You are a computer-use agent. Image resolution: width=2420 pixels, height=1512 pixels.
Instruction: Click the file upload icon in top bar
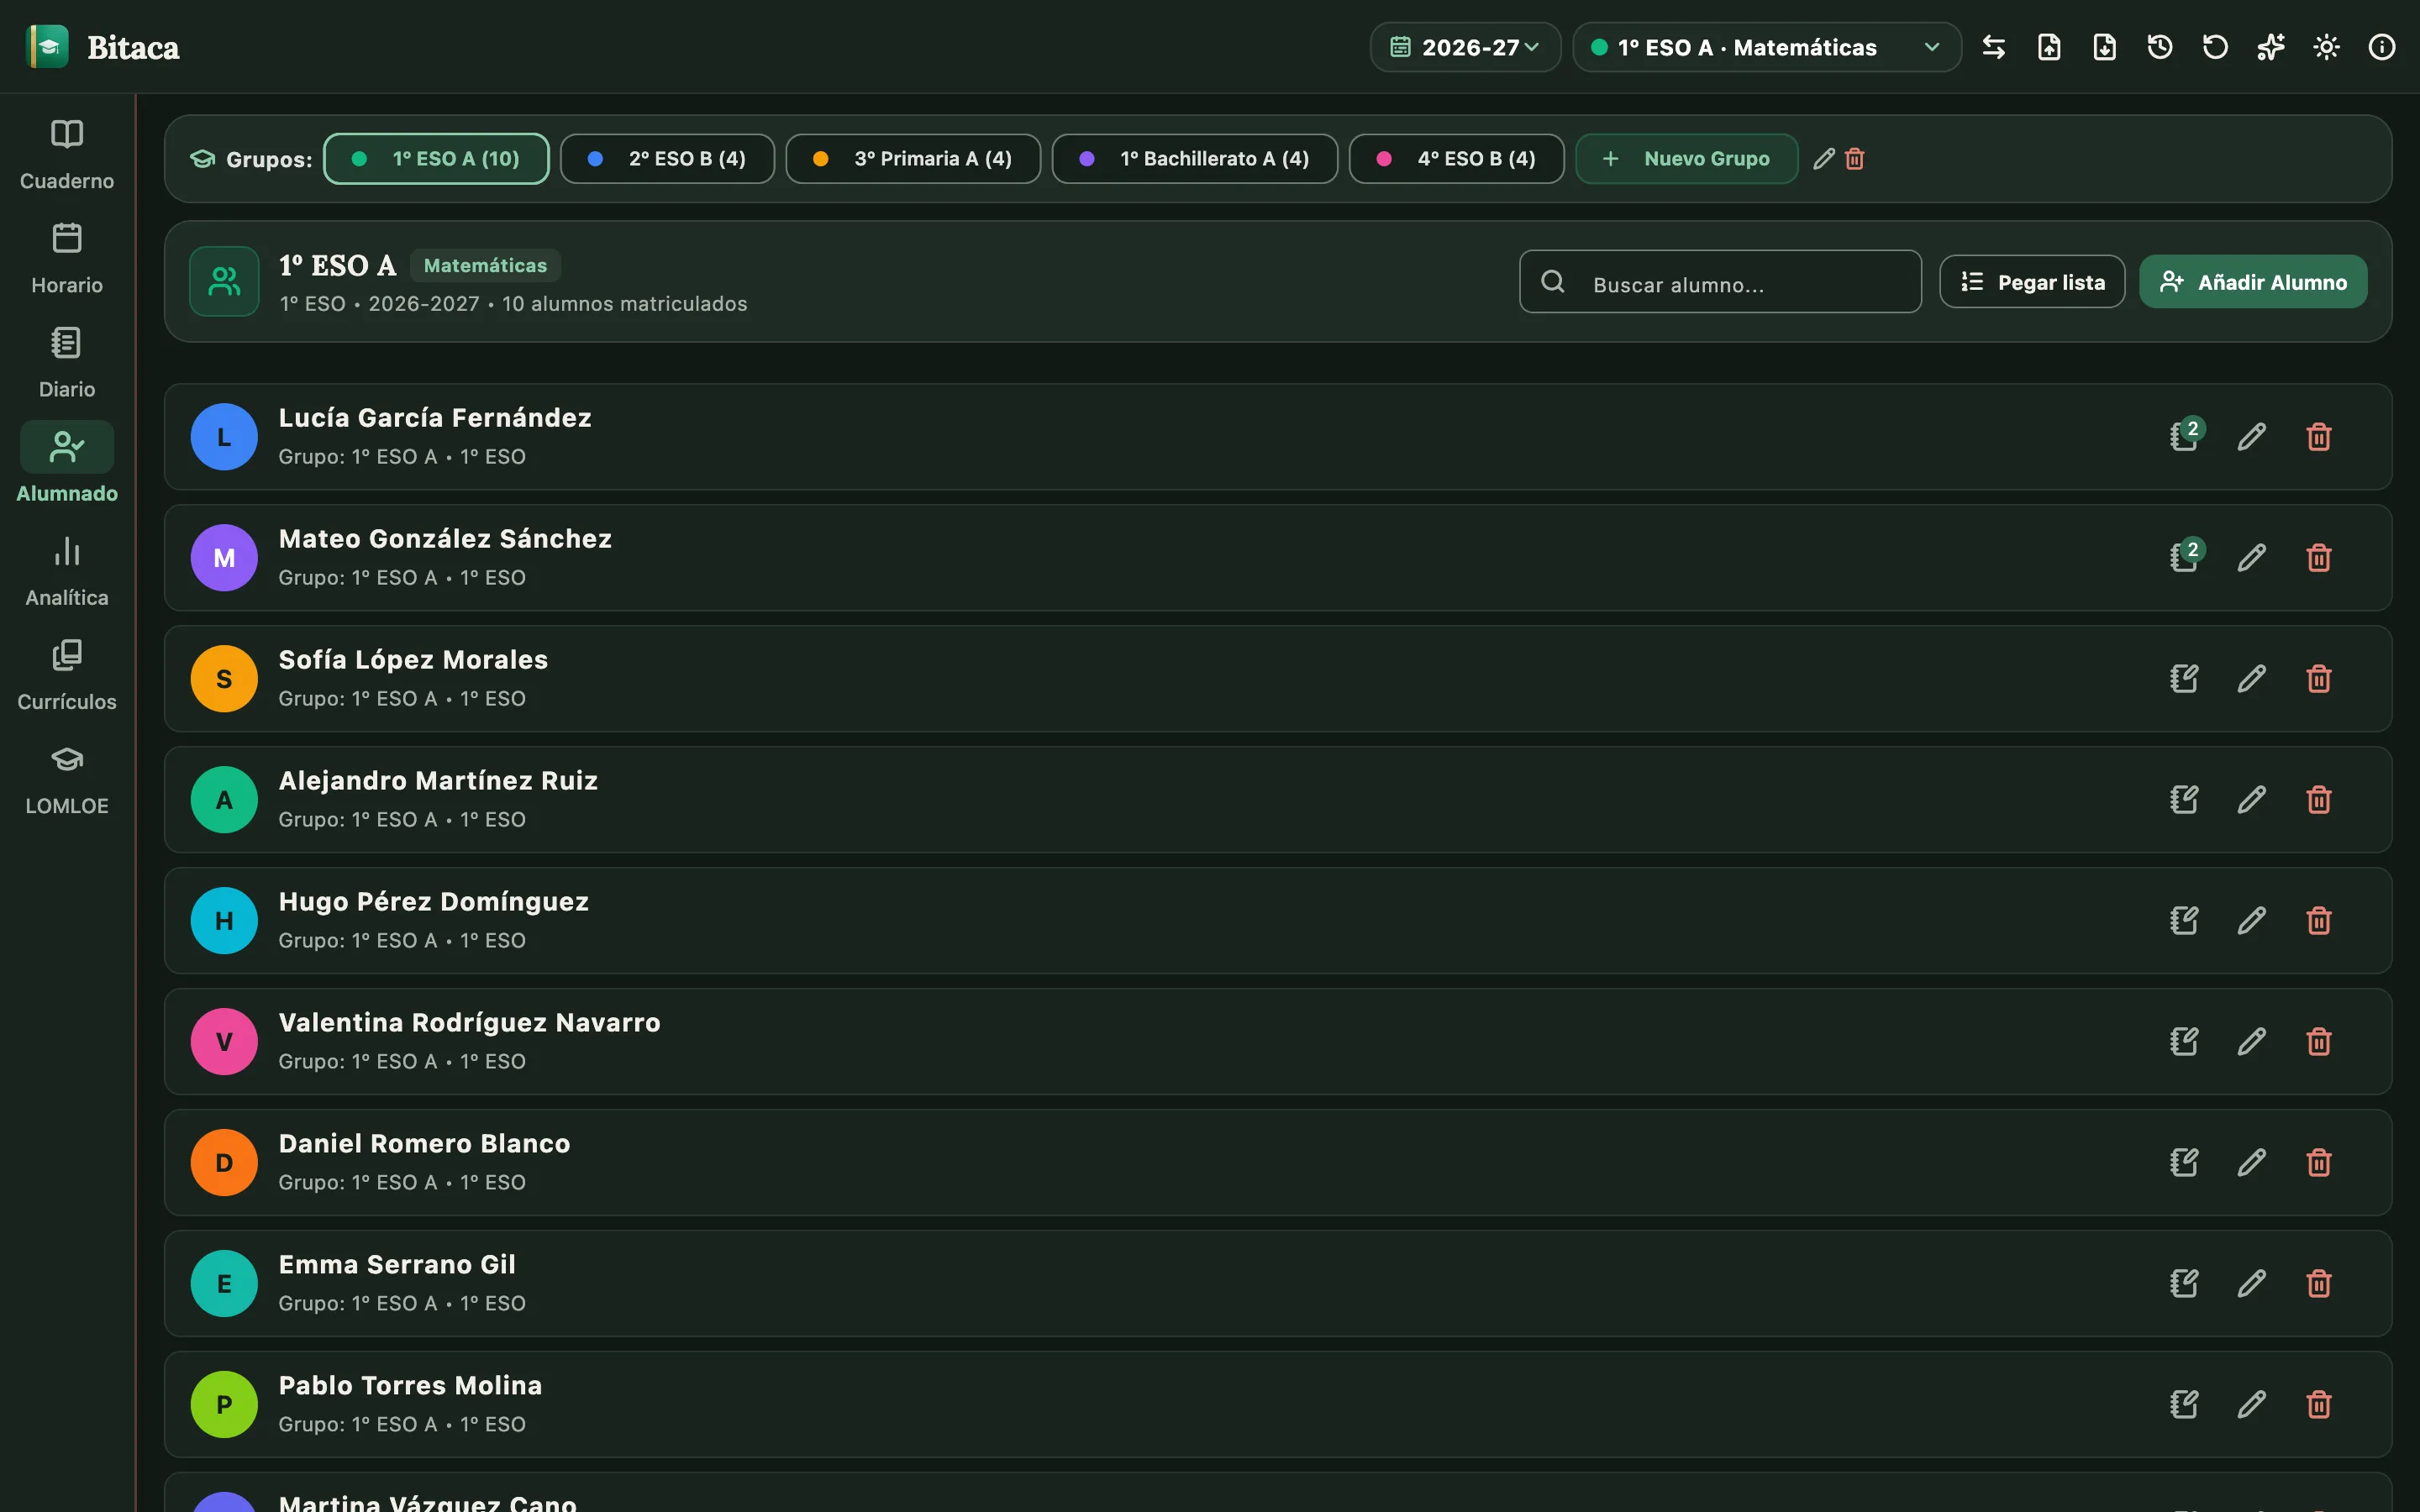(x=2049, y=47)
